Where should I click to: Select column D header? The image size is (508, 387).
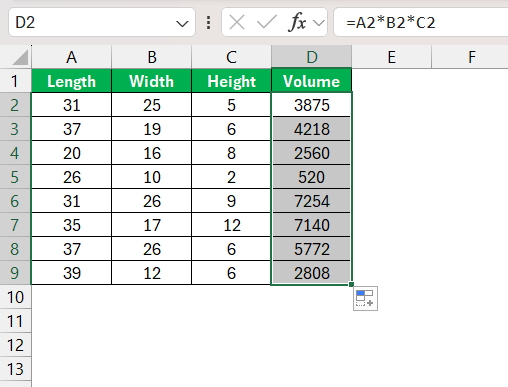(x=312, y=57)
